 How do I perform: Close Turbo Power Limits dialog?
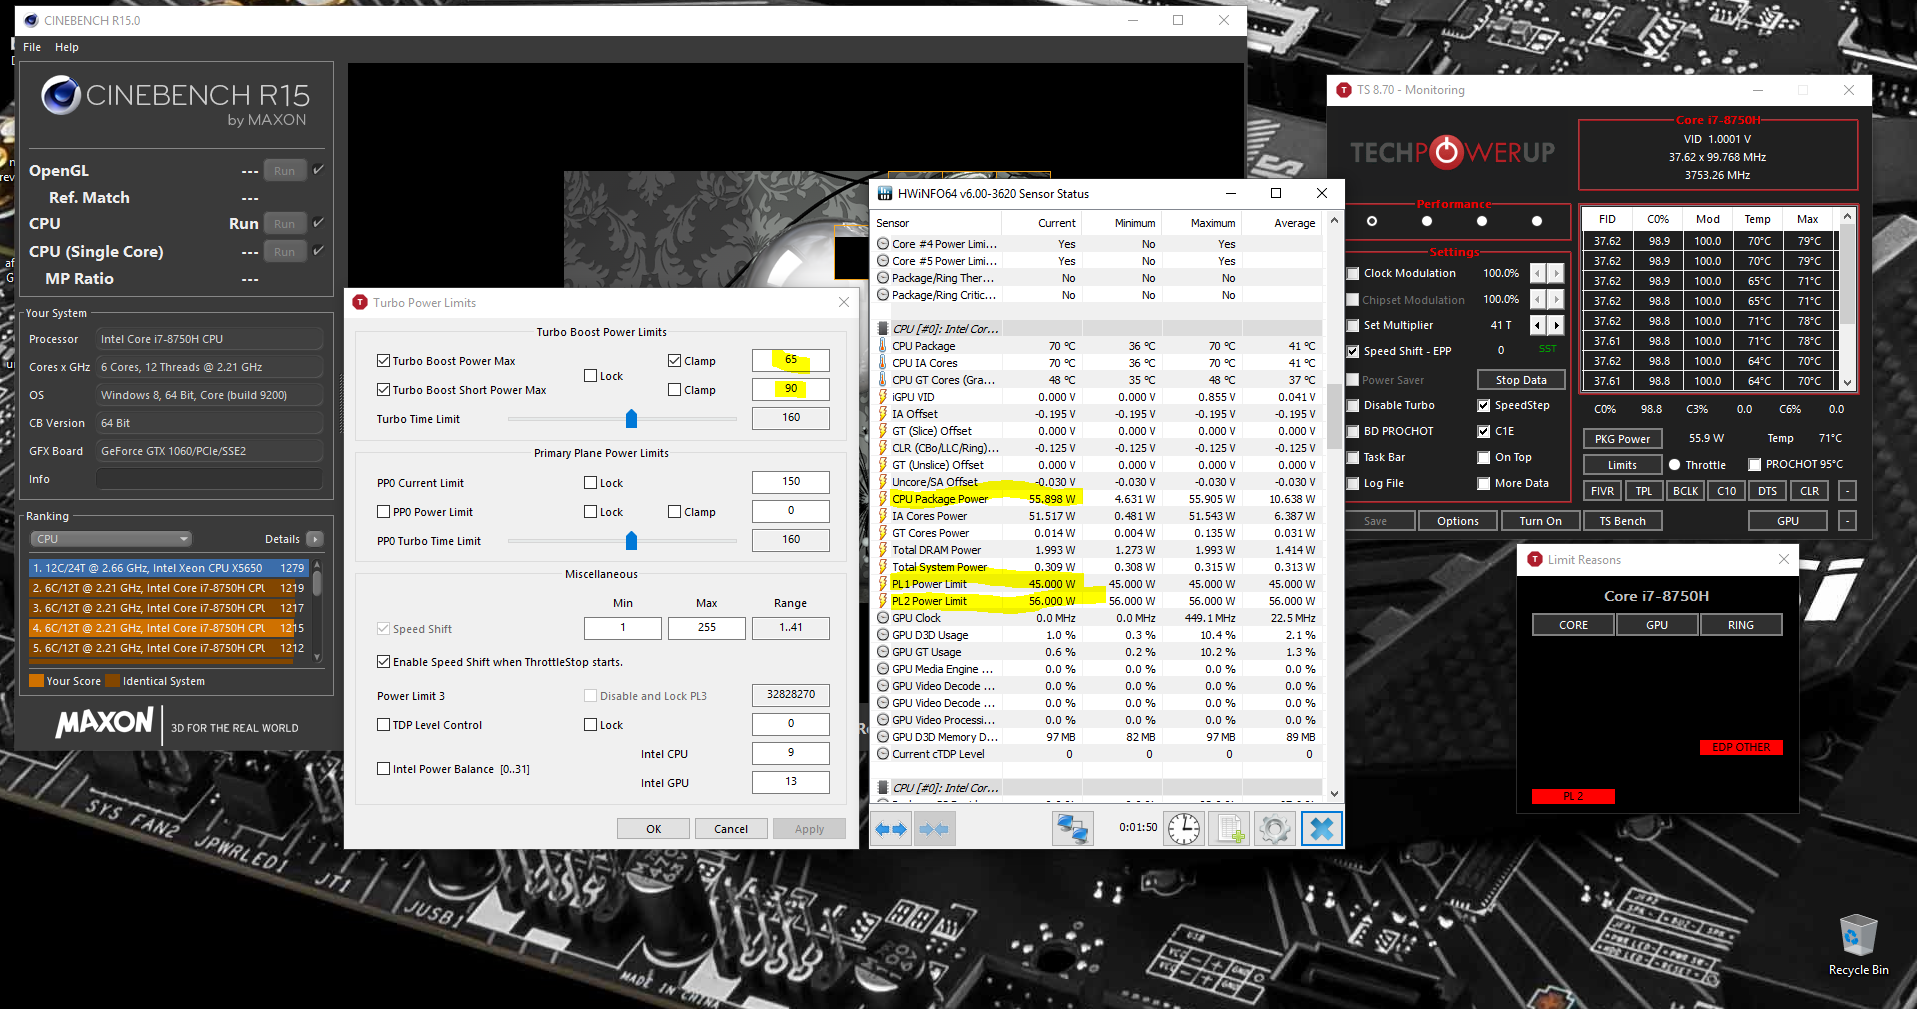point(844,302)
